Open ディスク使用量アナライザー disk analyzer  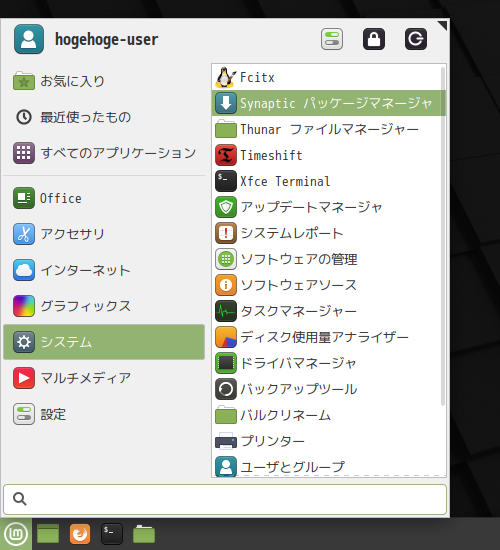pos(328,337)
